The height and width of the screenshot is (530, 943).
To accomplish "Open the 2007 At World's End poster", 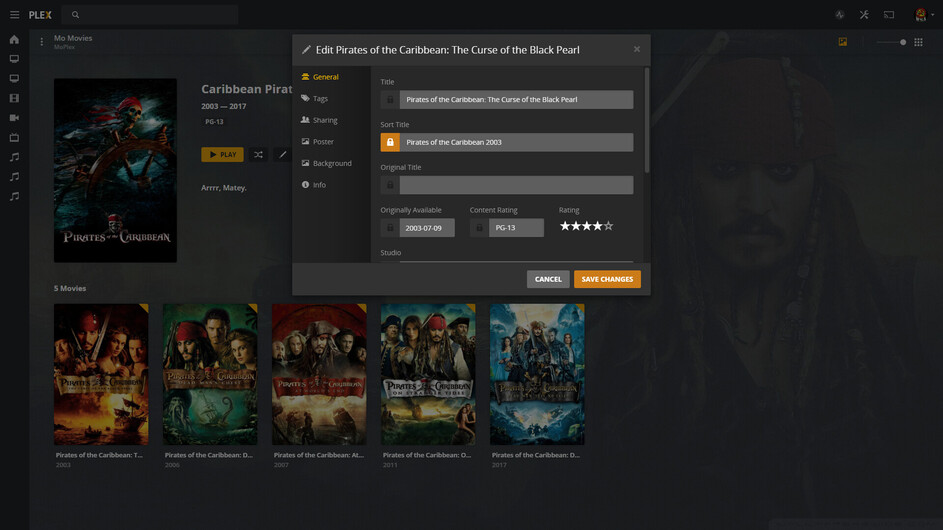I will coord(319,374).
